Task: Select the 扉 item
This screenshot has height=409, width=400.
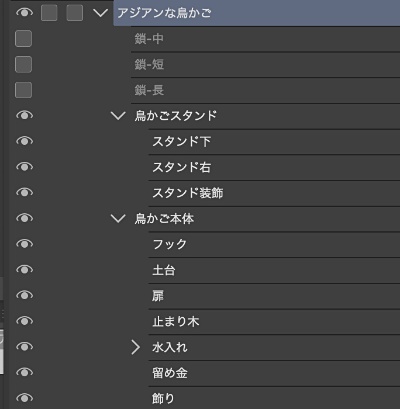Action: click(274, 296)
